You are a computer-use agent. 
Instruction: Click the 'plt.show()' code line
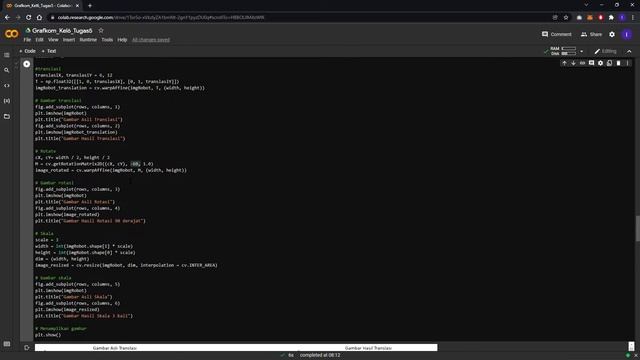pos(48,335)
